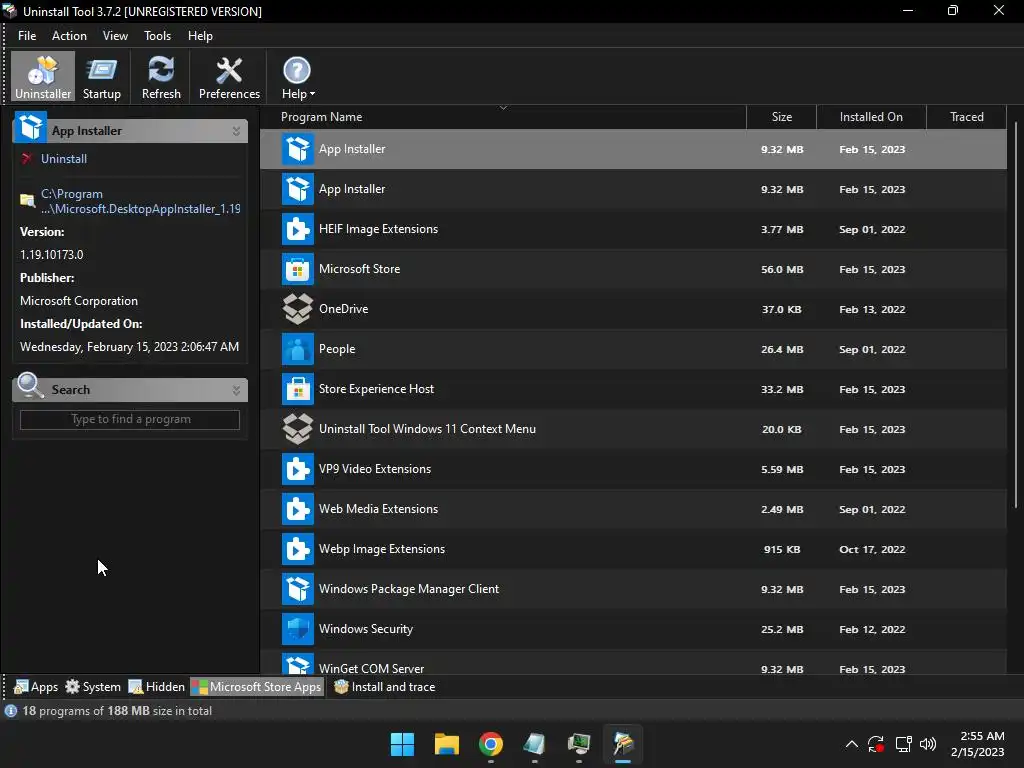The height and width of the screenshot is (768, 1024).
Task: Click the Microsoft Store program name
Action: tap(359, 269)
